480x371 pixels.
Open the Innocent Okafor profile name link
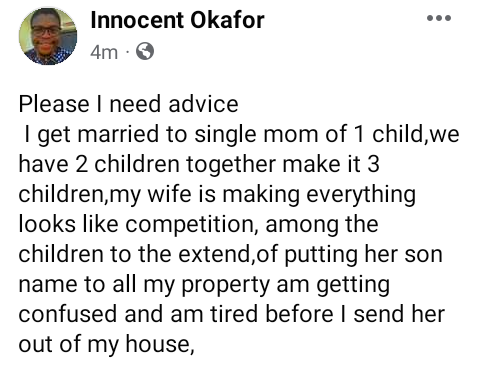177,20
